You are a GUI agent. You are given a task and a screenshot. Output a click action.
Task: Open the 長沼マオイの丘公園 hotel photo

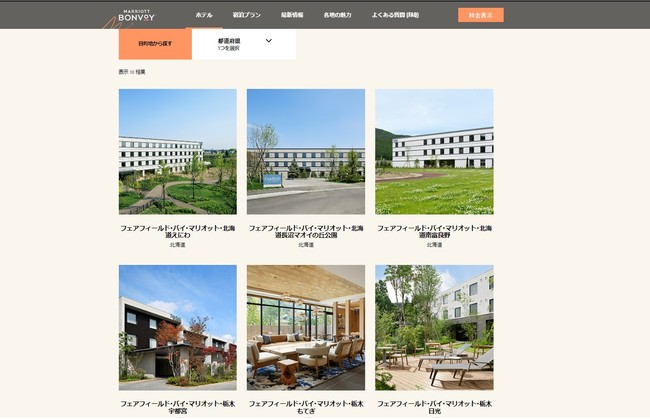tap(306, 152)
